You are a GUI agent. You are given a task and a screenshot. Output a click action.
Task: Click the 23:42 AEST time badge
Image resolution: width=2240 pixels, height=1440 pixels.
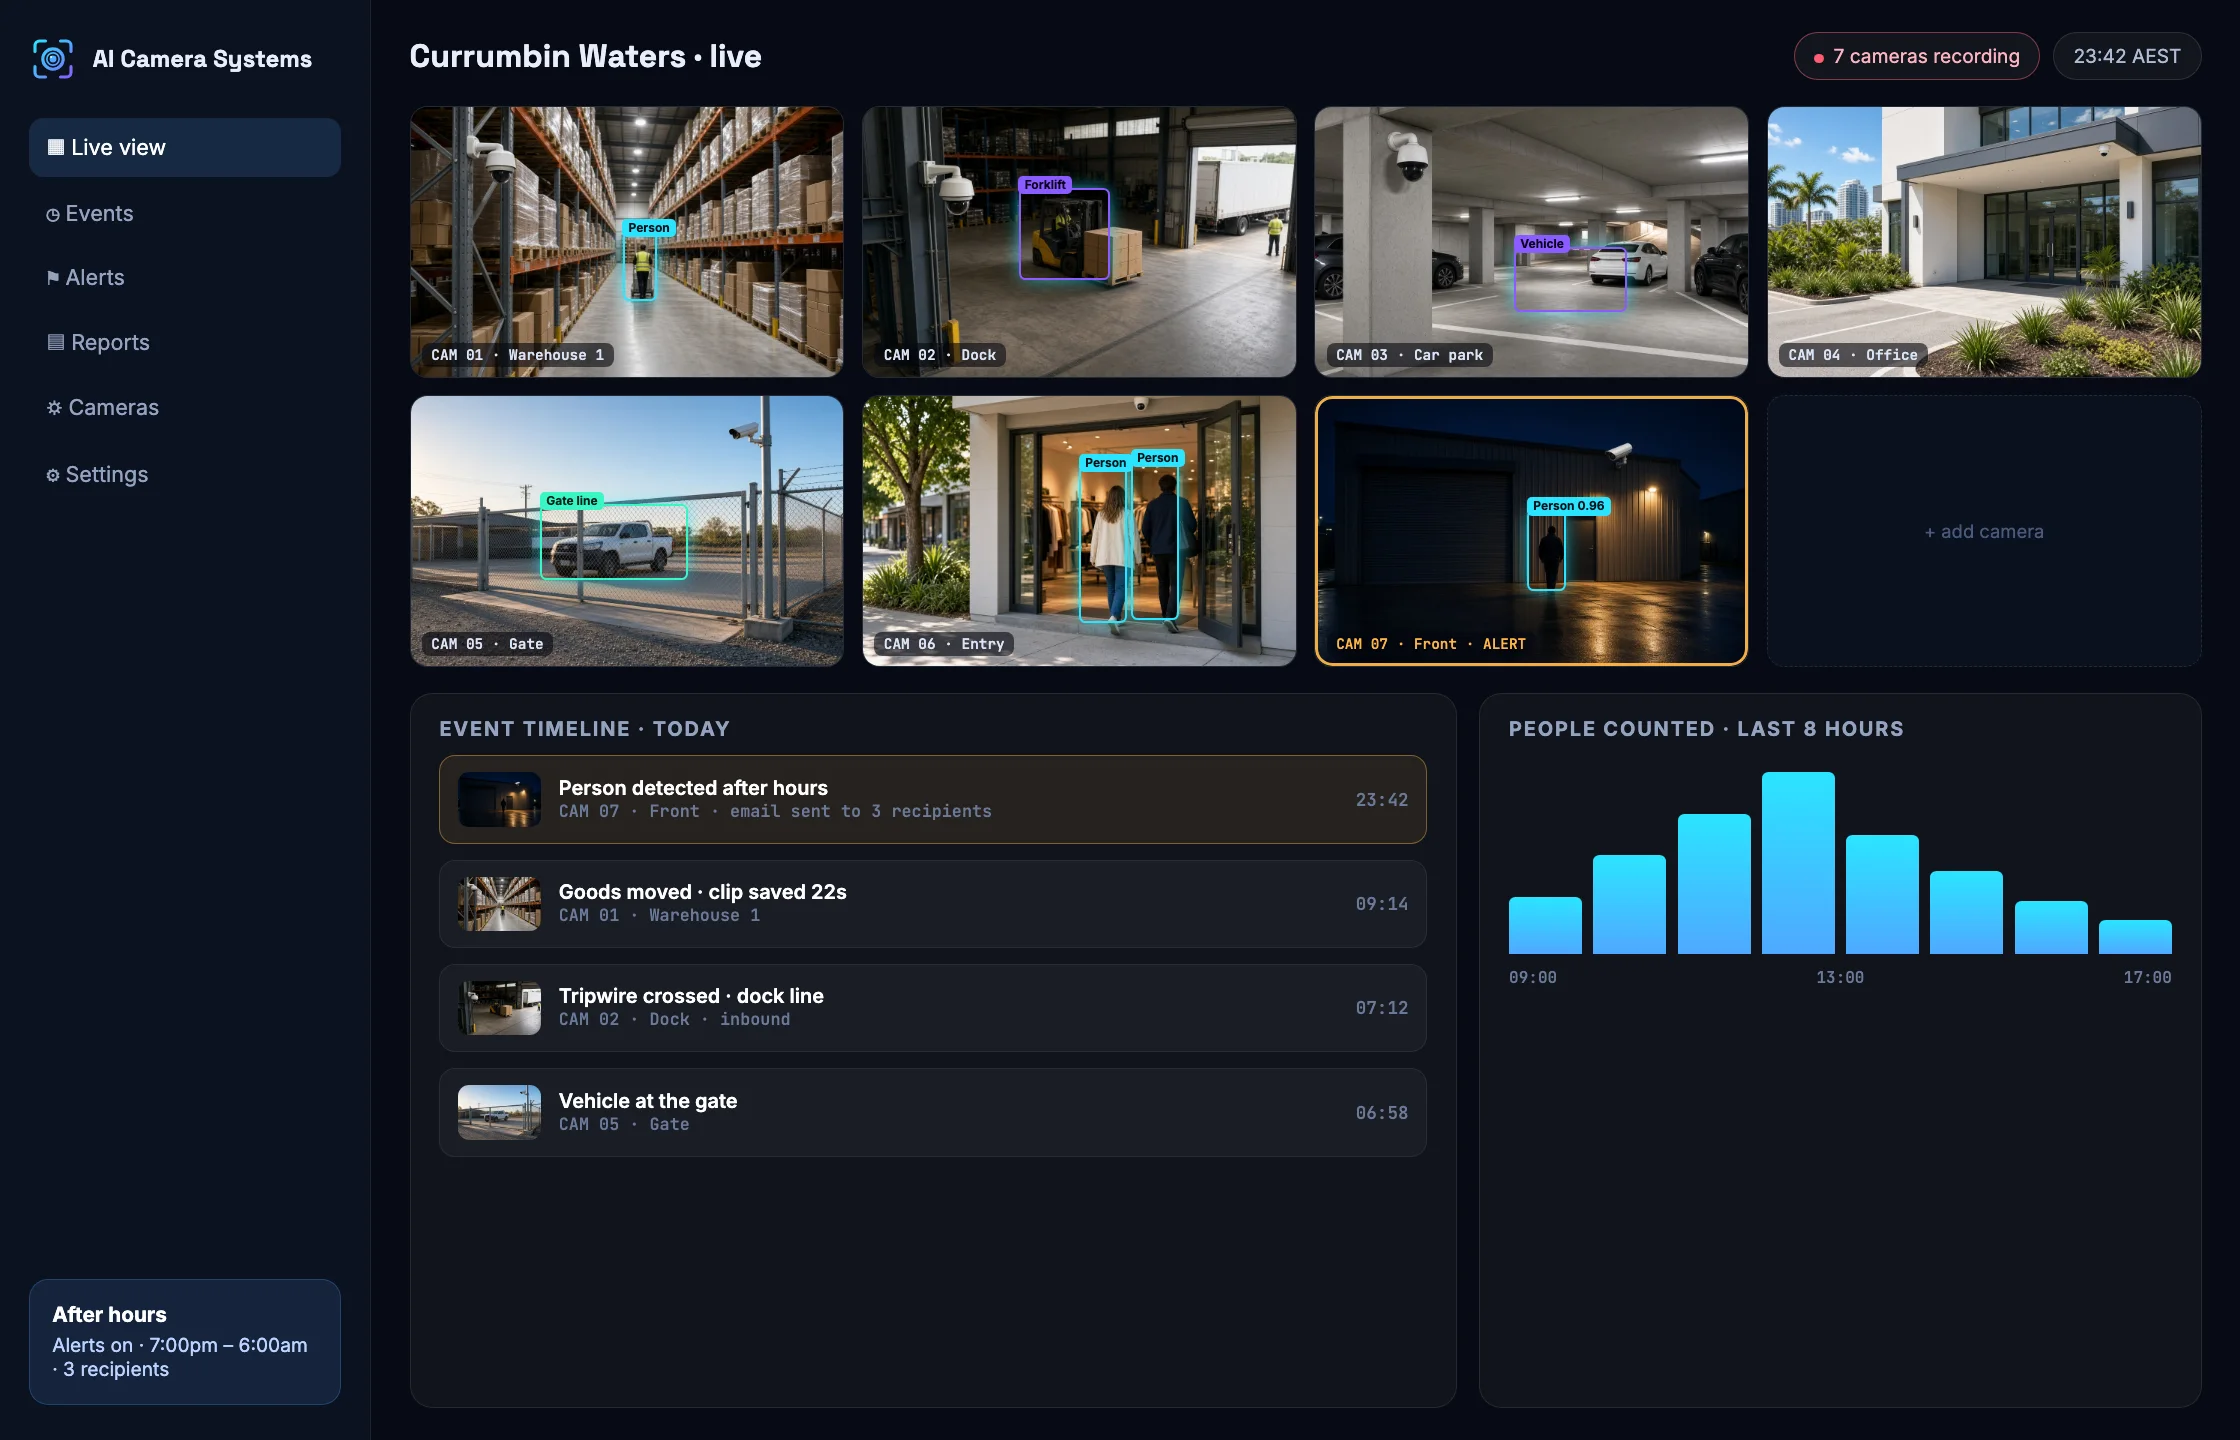click(2127, 57)
